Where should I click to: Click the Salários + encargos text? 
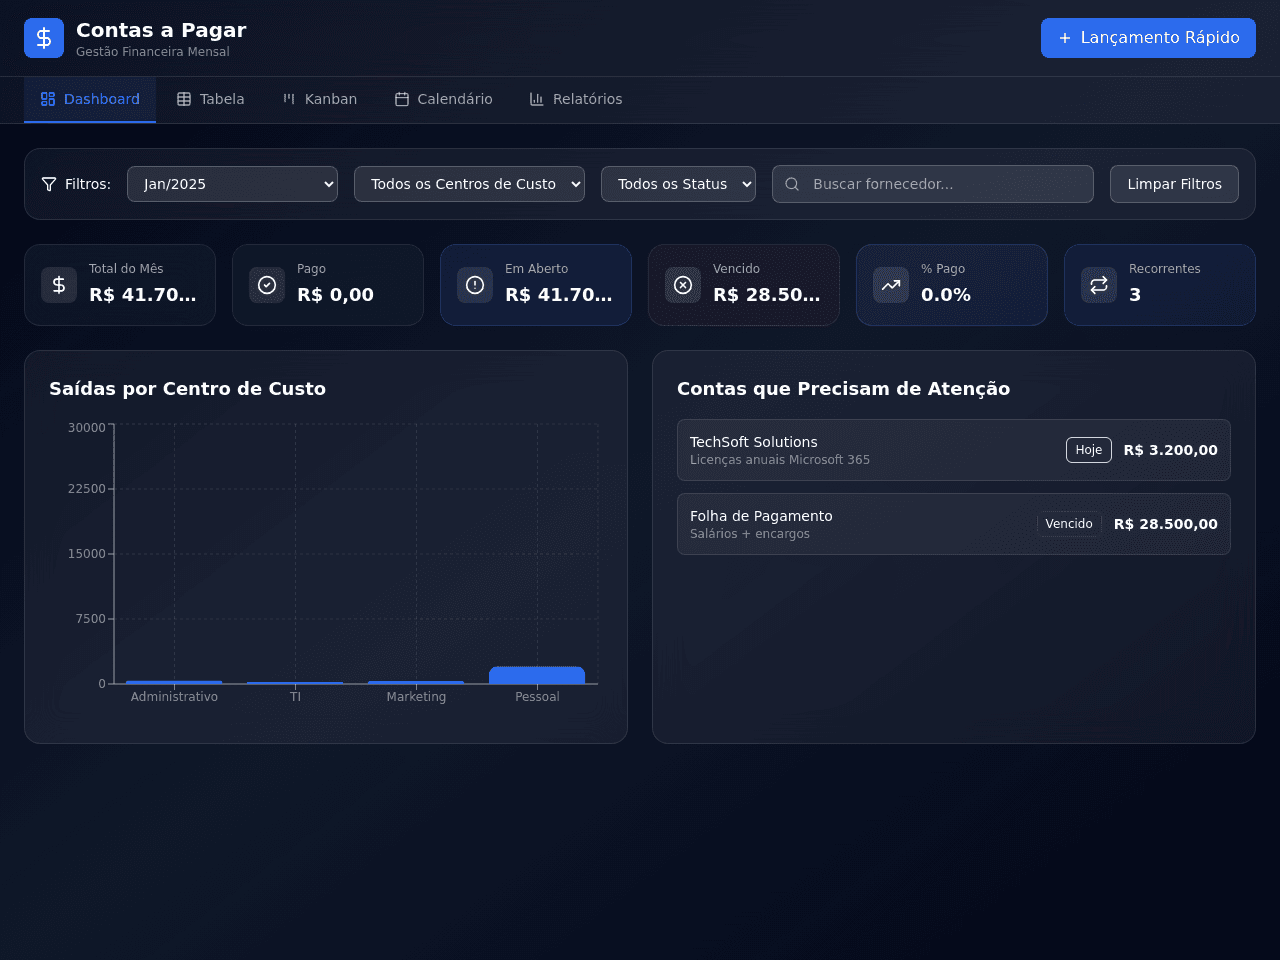pos(750,534)
